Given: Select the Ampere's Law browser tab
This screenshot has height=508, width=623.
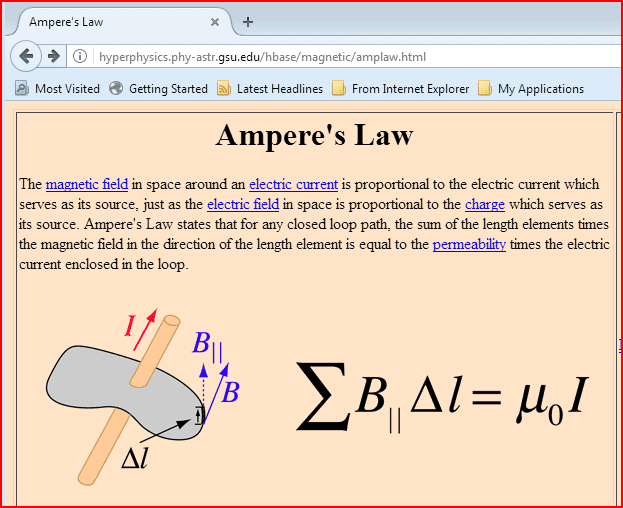Looking at the screenshot, I should pyautogui.click(x=123, y=22).
